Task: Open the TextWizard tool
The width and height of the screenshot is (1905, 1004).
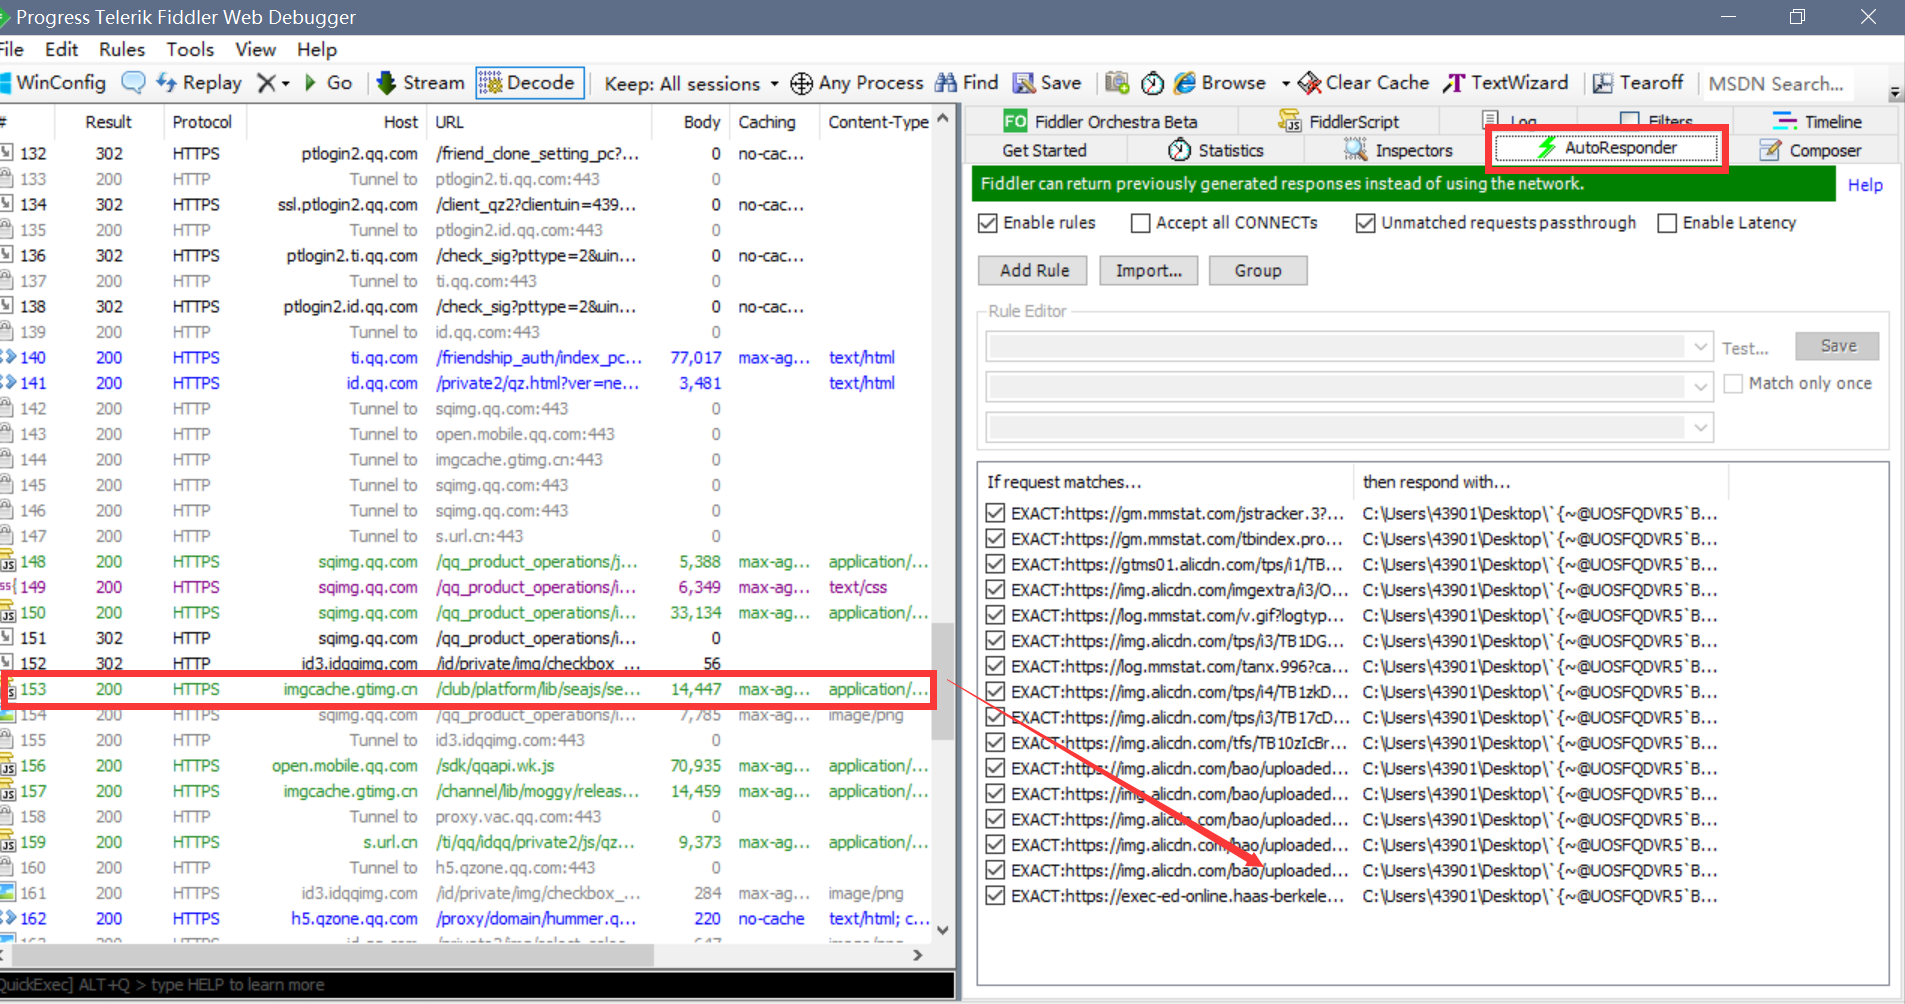Action: coord(1506,83)
